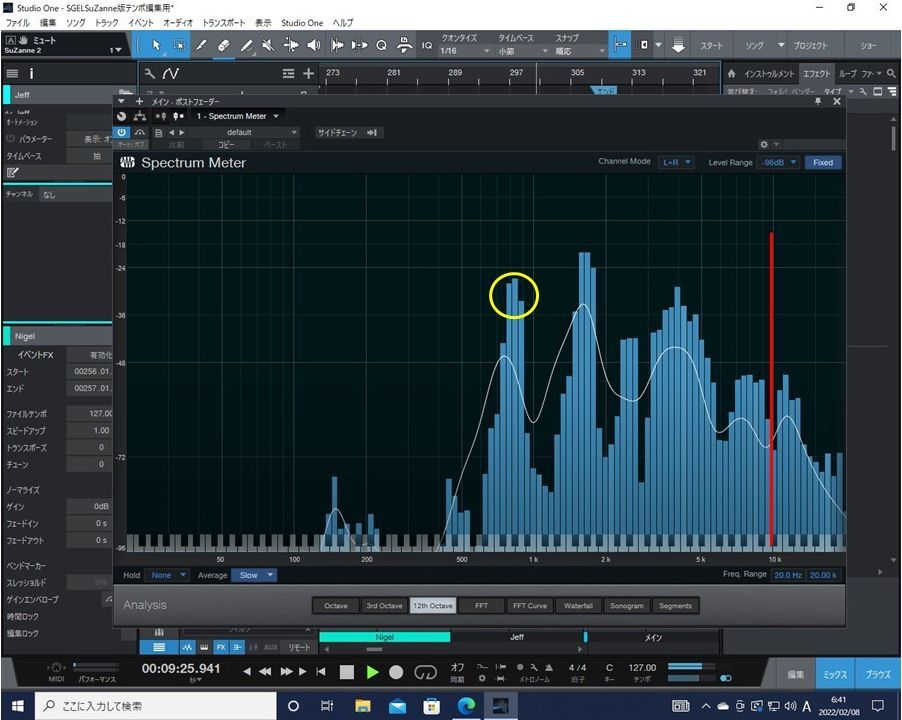
Task: Go to browser home icon
Action: click(731, 74)
